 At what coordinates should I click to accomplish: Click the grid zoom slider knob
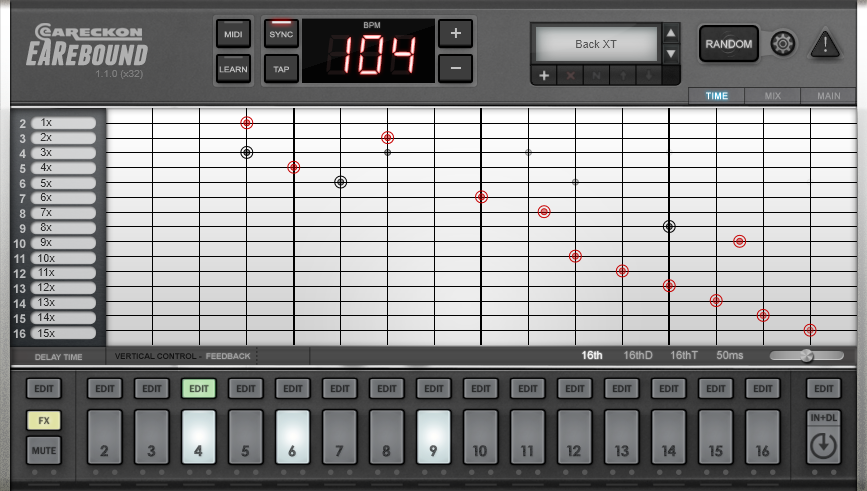click(807, 356)
